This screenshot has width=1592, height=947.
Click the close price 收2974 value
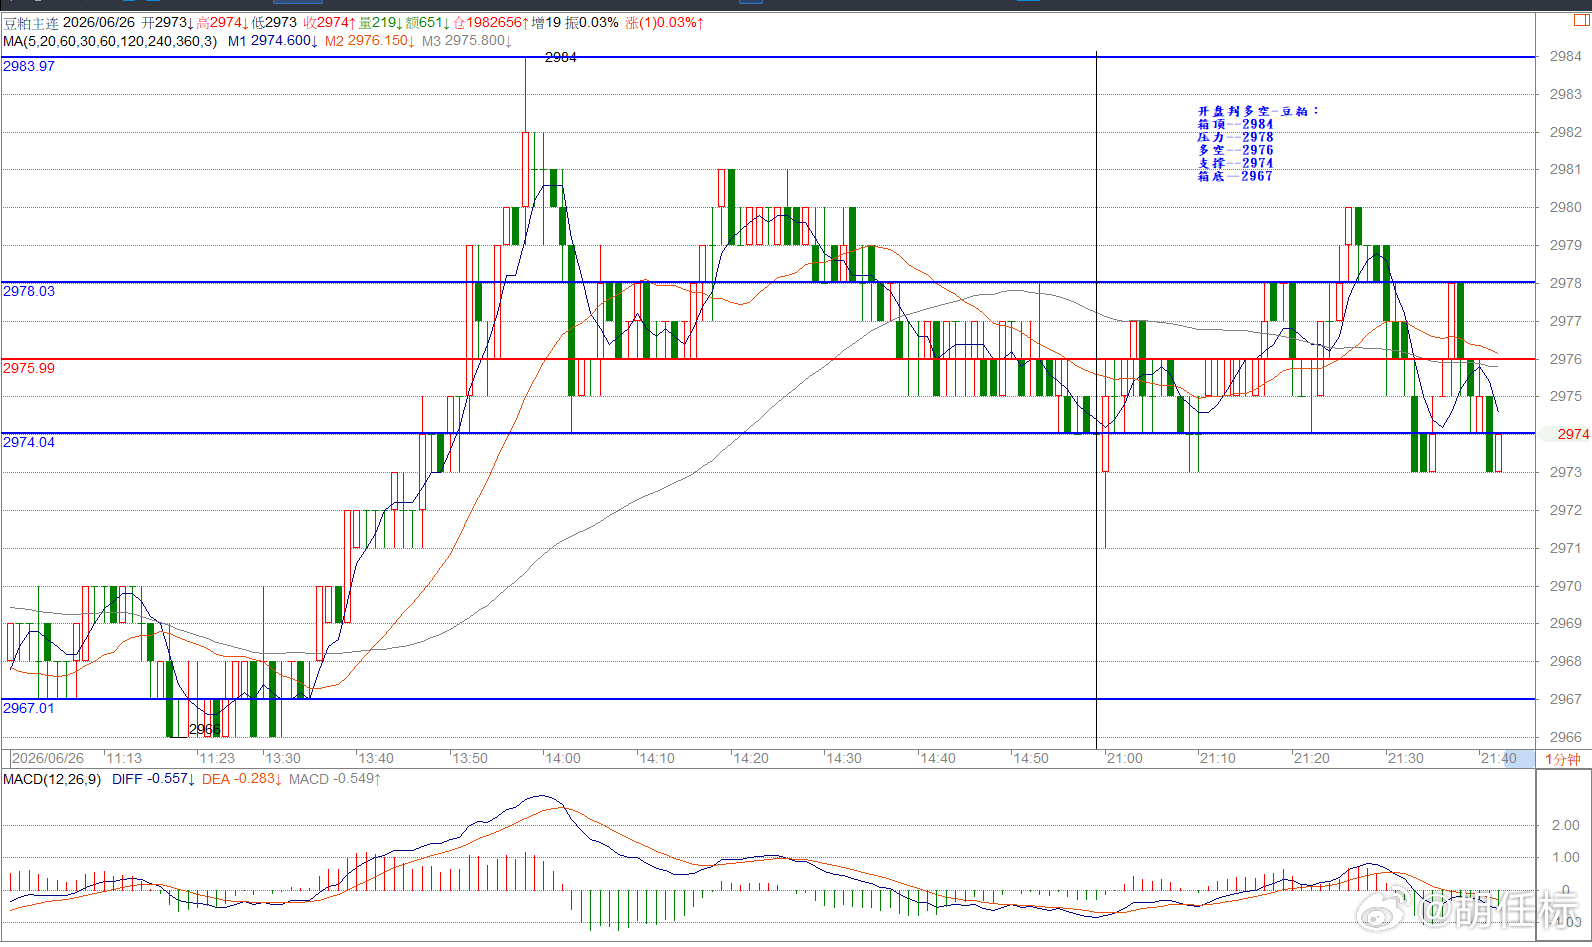tap(329, 23)
